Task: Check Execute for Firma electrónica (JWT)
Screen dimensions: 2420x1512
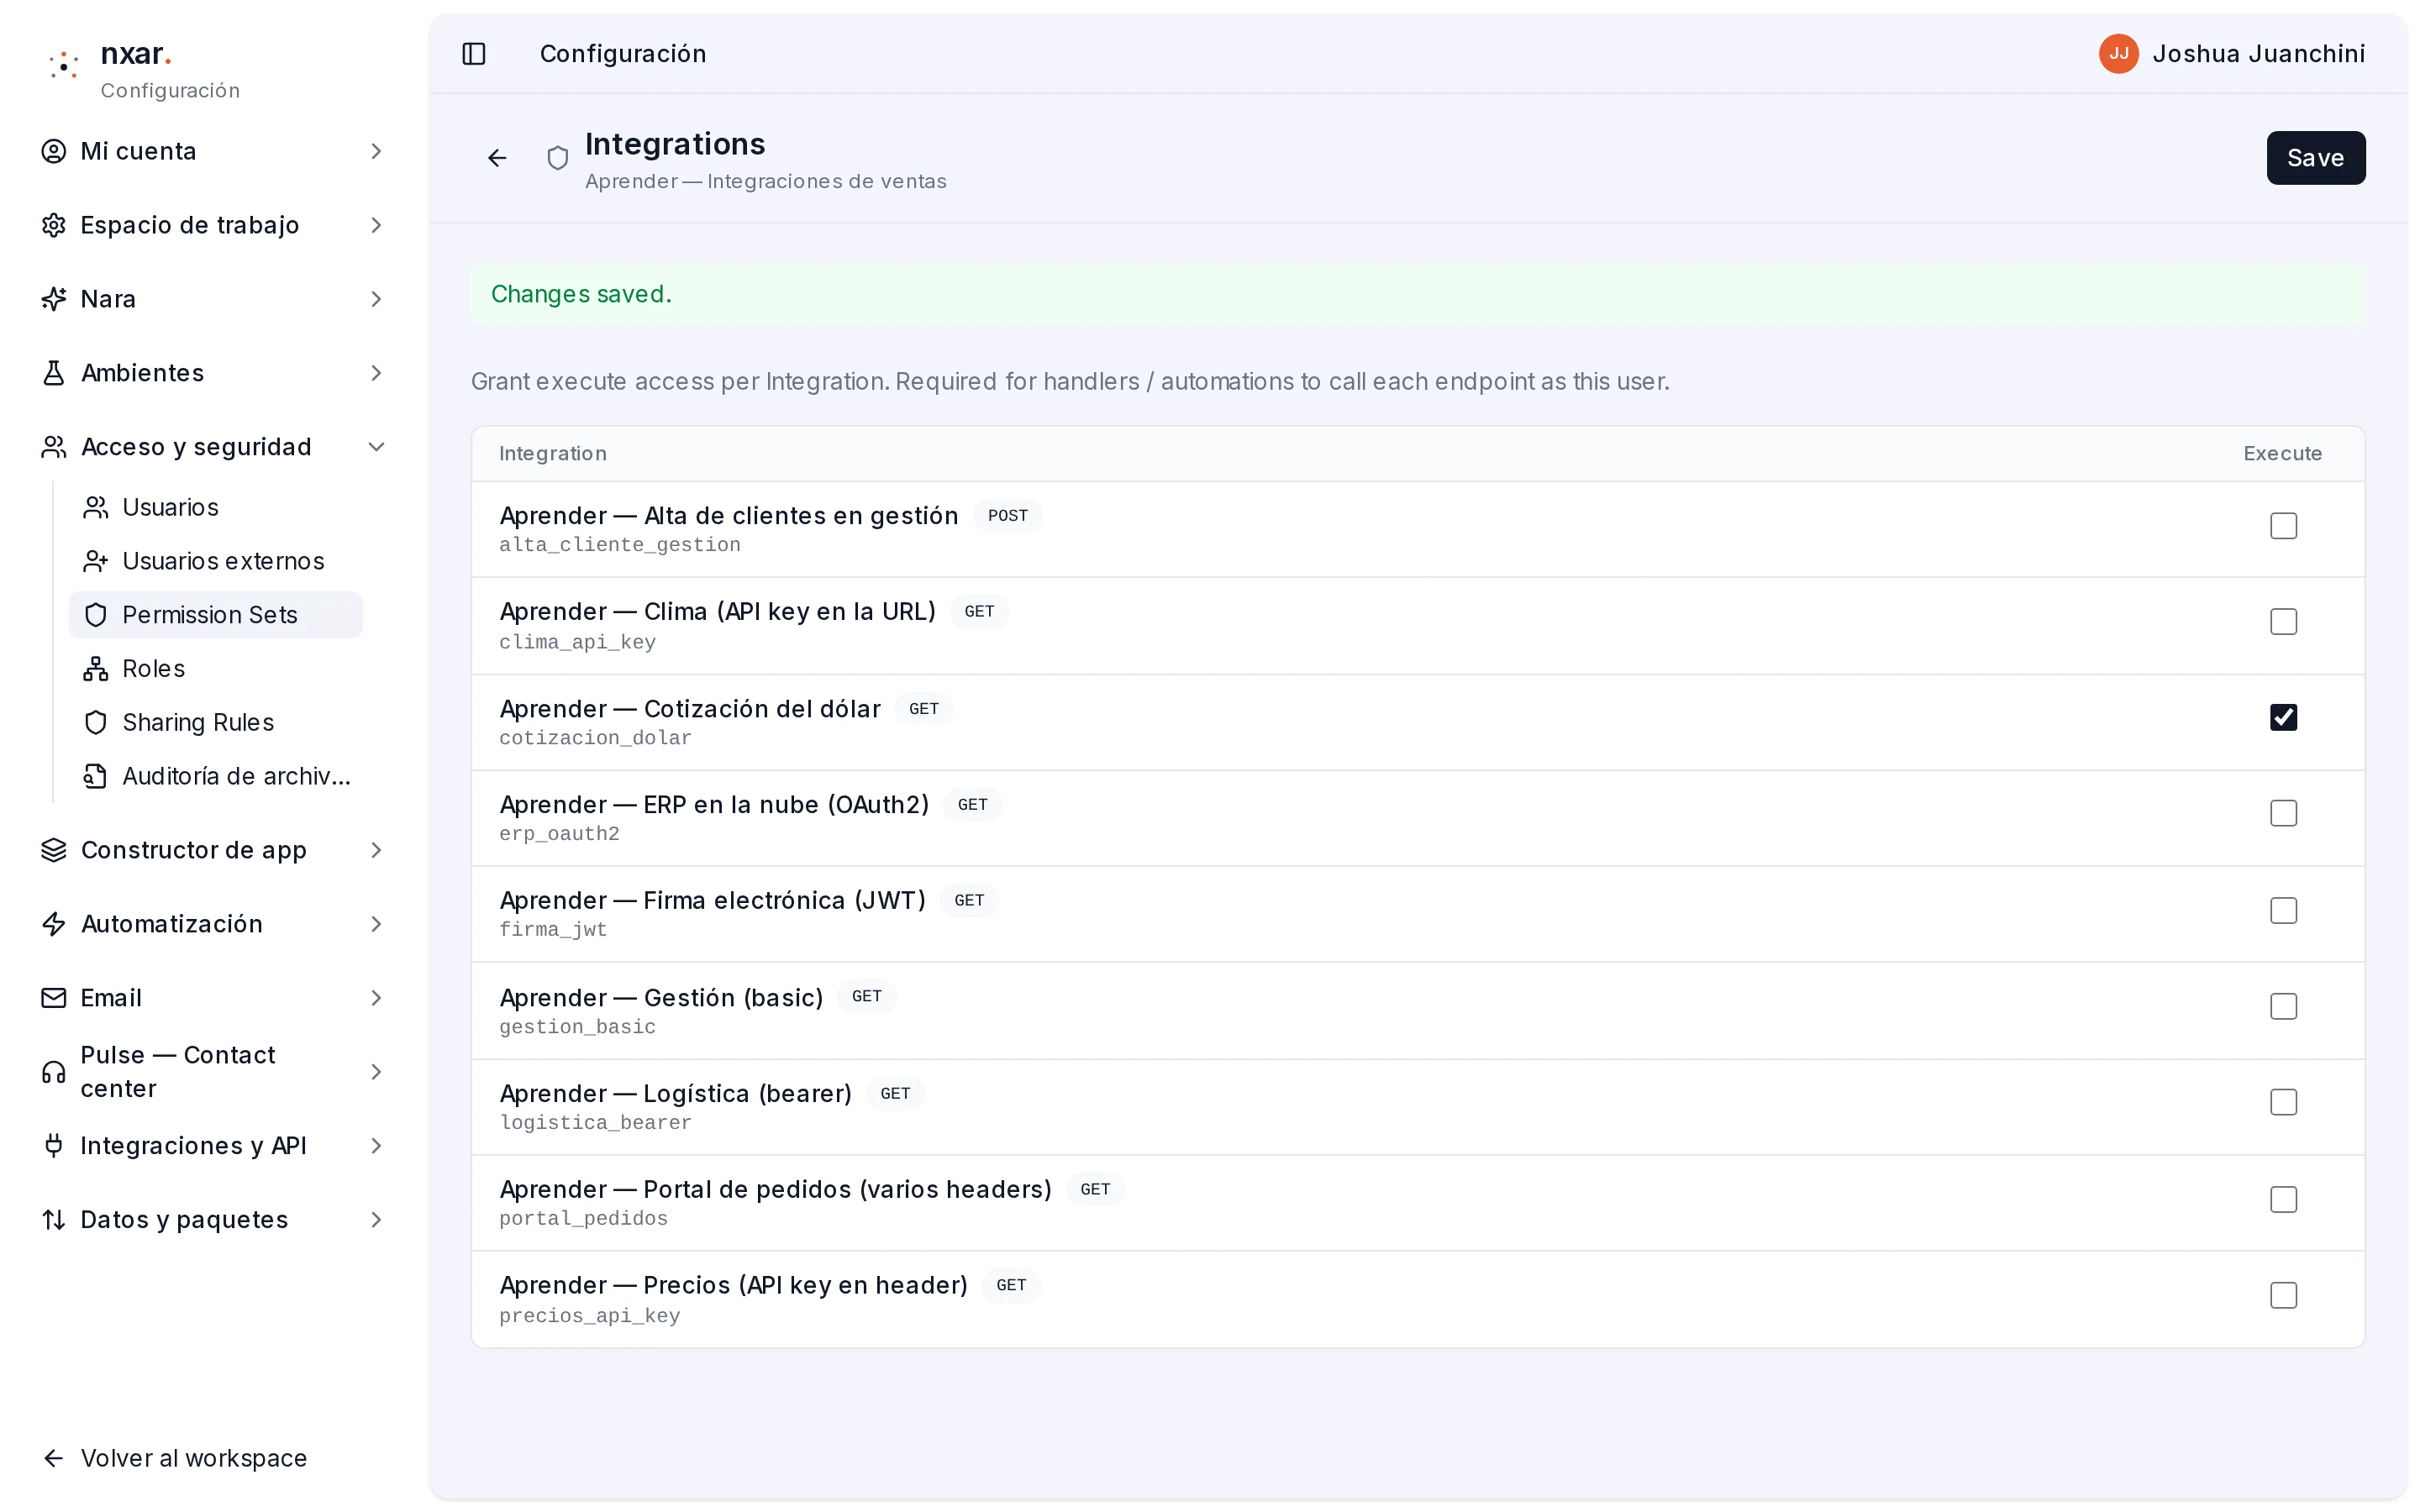Action: pos(2283,911)
